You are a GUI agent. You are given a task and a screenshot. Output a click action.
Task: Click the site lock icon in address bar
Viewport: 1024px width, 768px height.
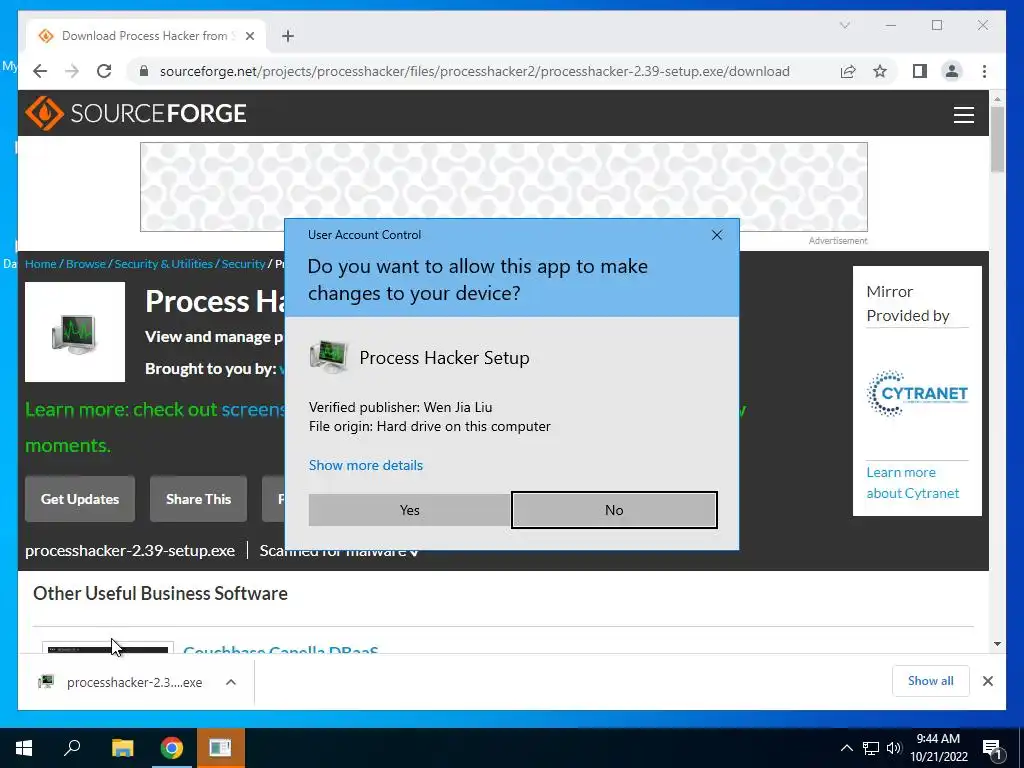click(144, 71)
